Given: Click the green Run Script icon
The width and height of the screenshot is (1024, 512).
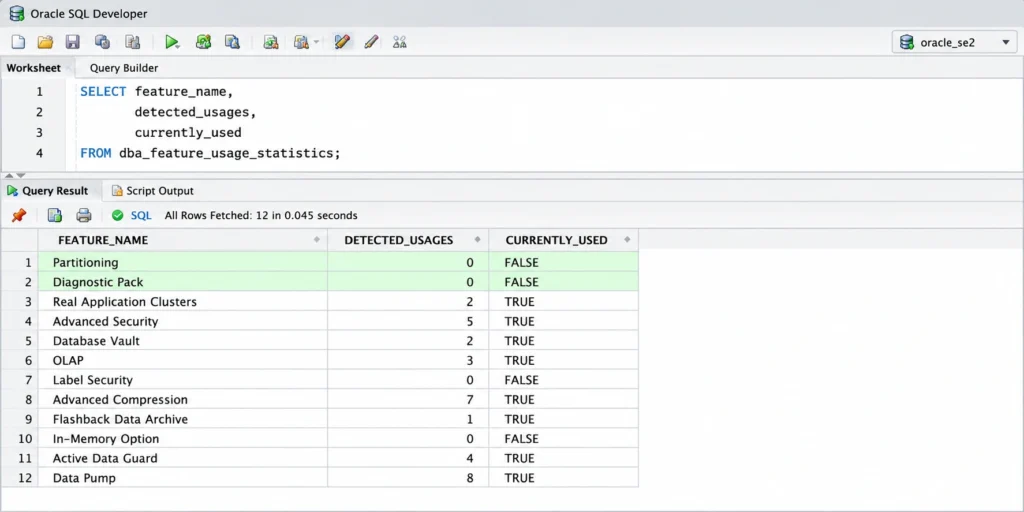Looking at the screenshot, I should click(203, 42).
